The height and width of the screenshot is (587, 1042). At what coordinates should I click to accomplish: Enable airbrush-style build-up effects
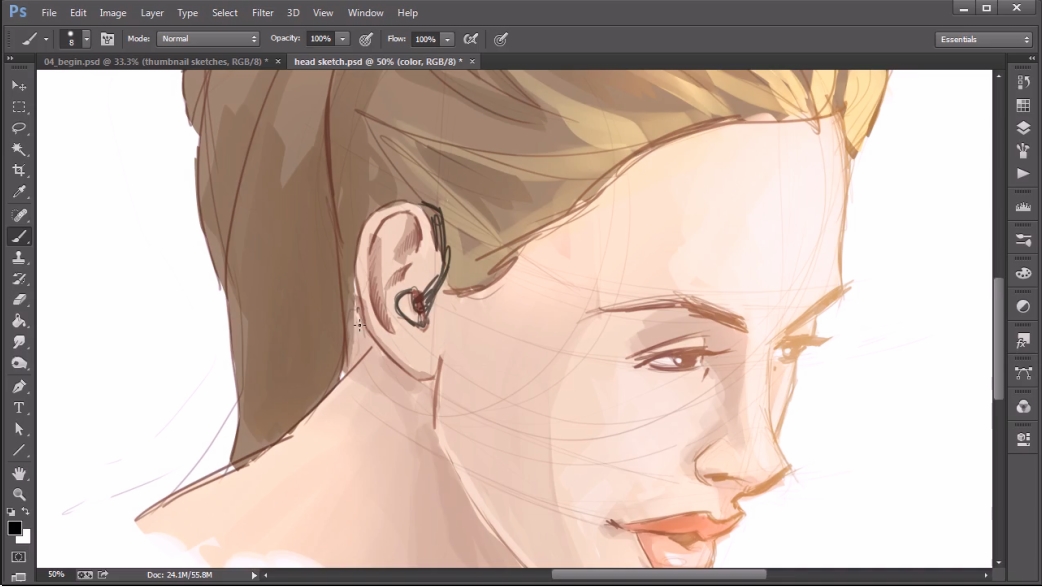(470, 39)
